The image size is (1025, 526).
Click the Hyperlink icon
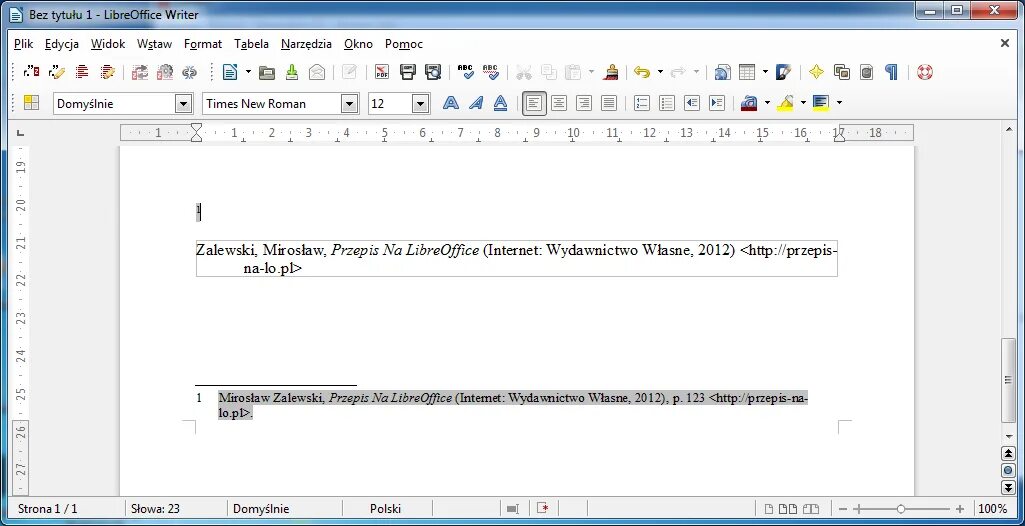pyautogui.click(x=722, y=72)
